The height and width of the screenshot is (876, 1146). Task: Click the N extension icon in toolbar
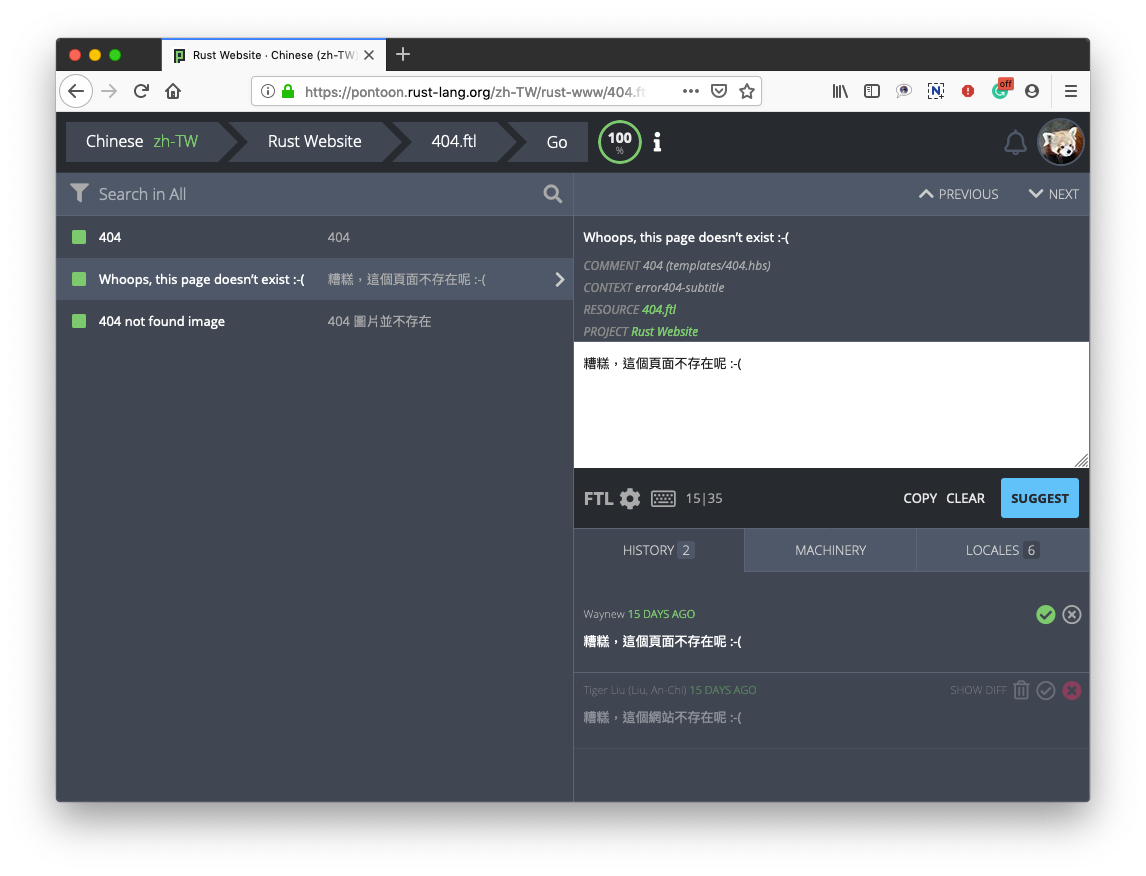point(936,91)
